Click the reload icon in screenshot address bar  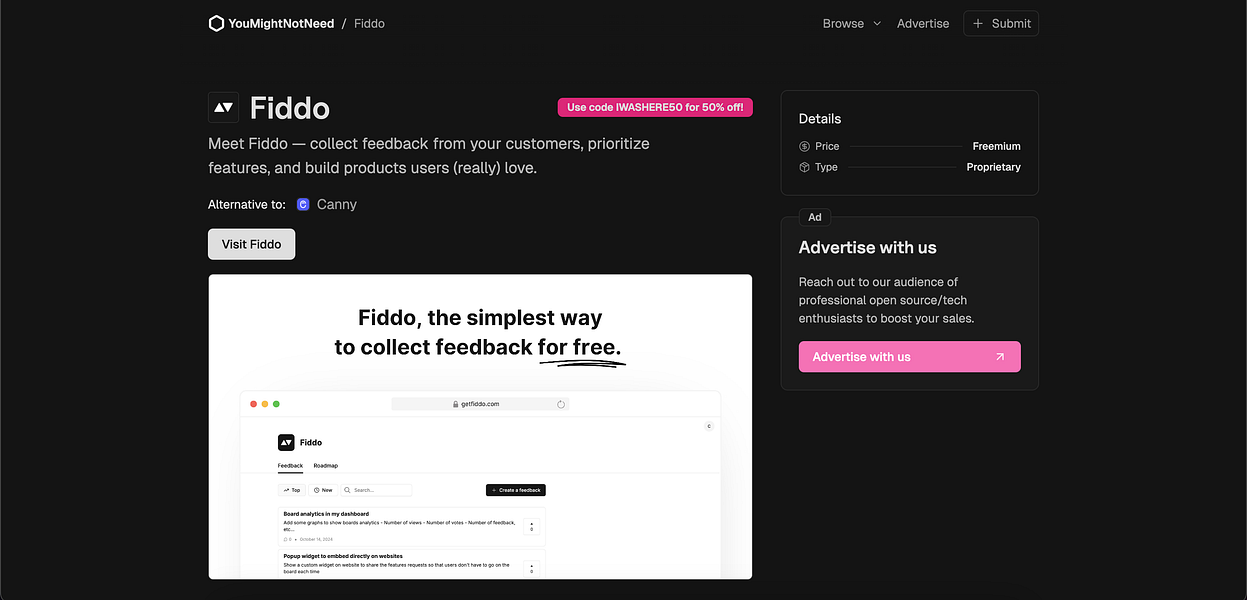coord(561,404)
